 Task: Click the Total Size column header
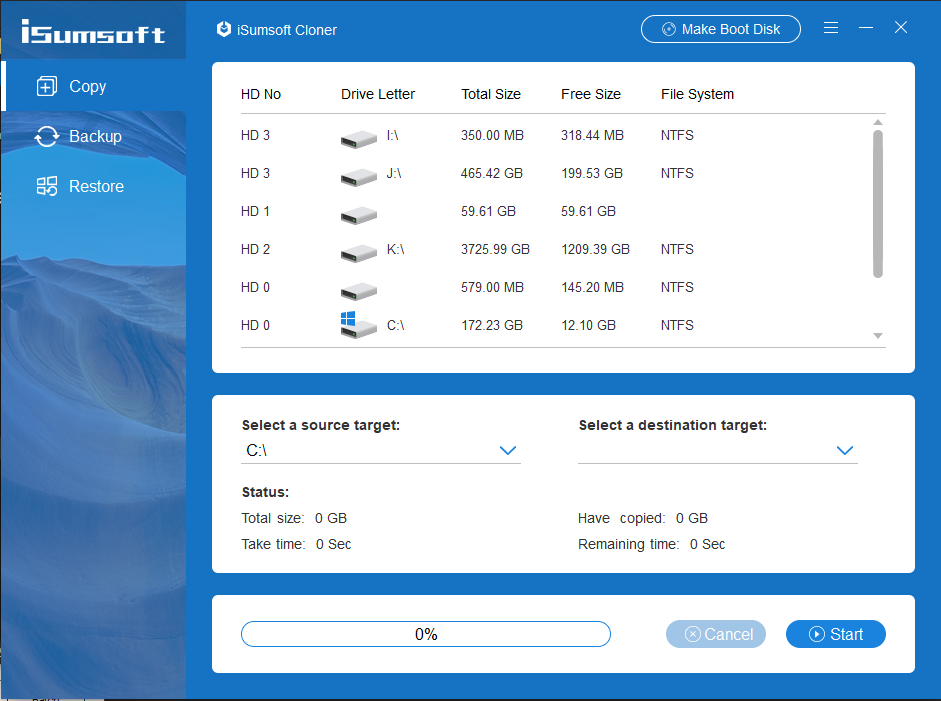click(491, 94)
